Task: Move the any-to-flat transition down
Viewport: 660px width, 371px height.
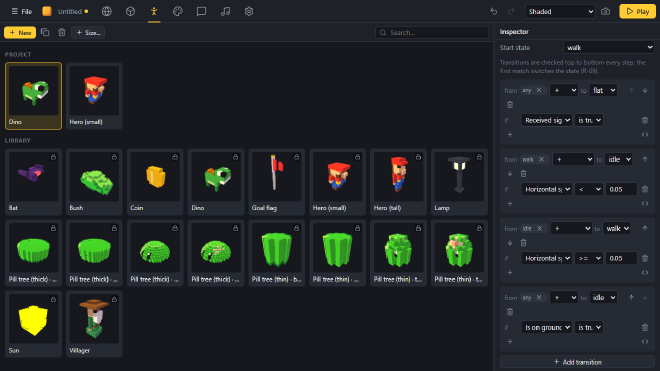Action: pyautogui.click(x=645, y=90)
